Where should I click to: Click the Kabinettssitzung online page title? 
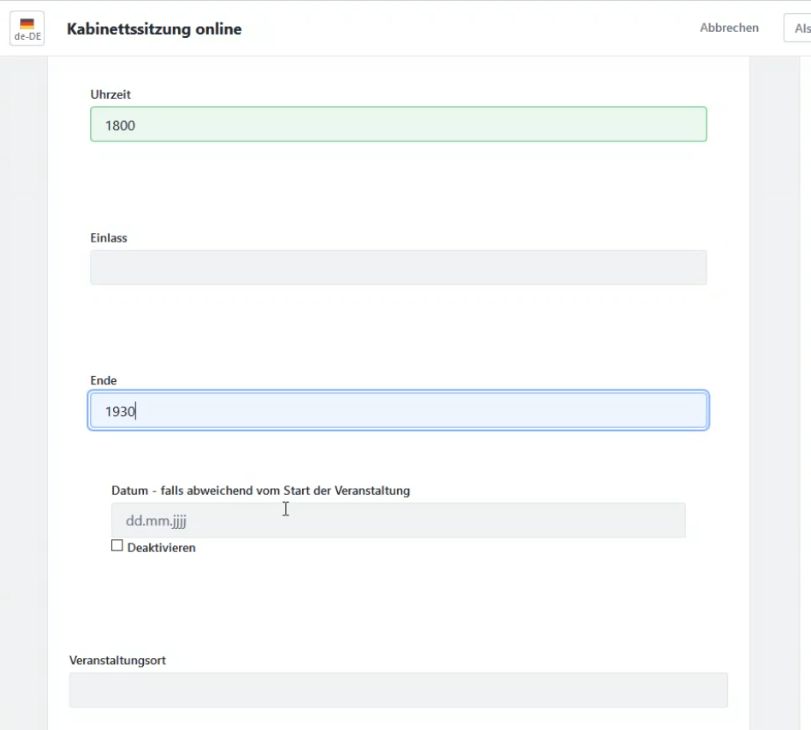pyautogui.click(x=154, y=29)
